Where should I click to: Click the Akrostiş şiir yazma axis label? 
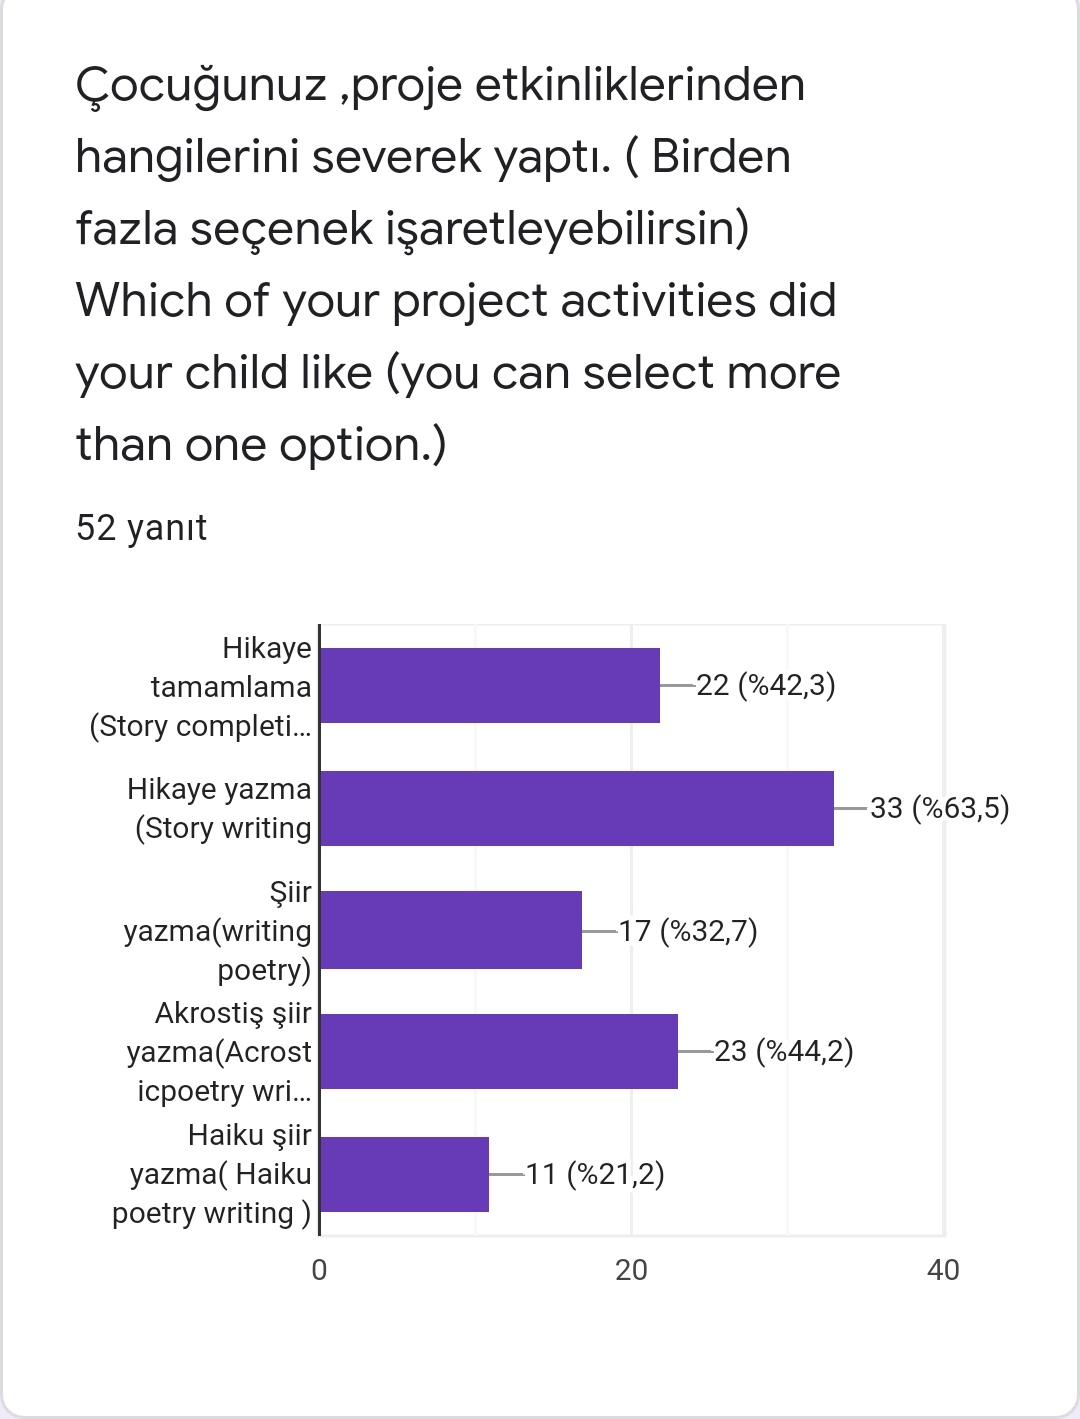click(x=220, y=1052)
